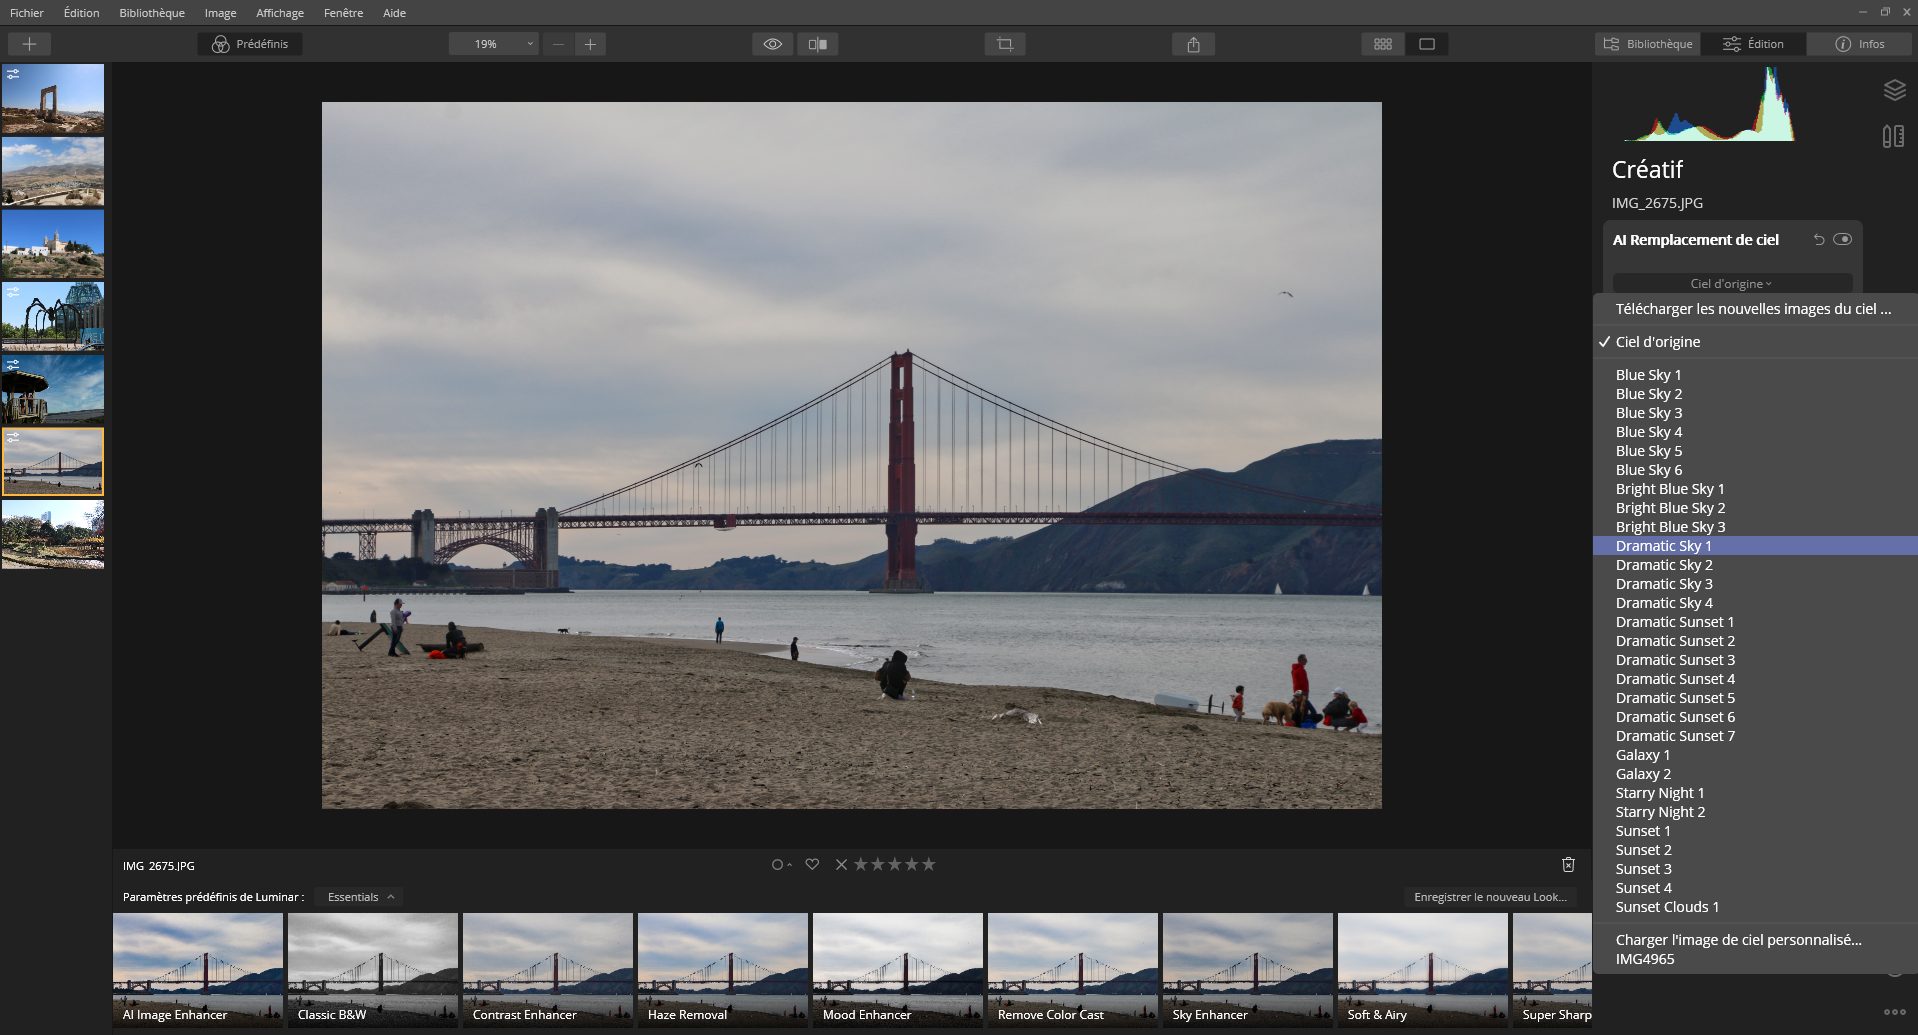Viewport: 1918px width, 1035px height.
Task: Click Enregistrer le nouveau Look button
Action: pos(1490,897)
